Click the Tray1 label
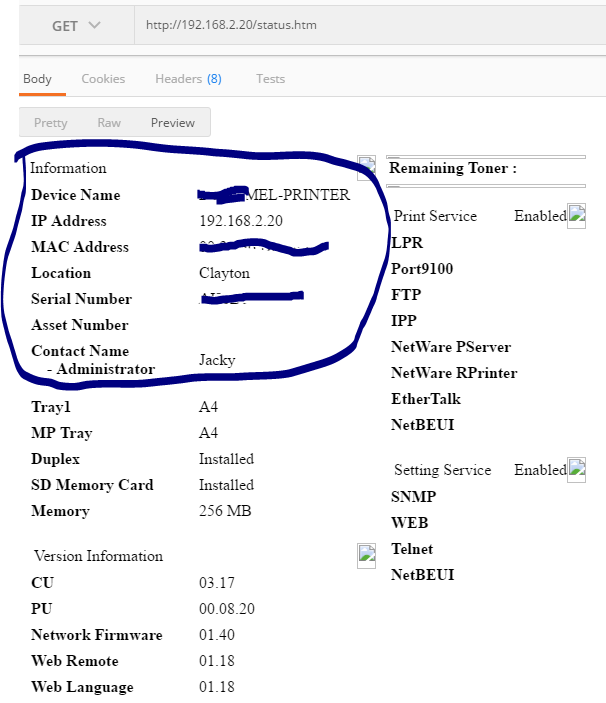 click(x=51, y=407)
